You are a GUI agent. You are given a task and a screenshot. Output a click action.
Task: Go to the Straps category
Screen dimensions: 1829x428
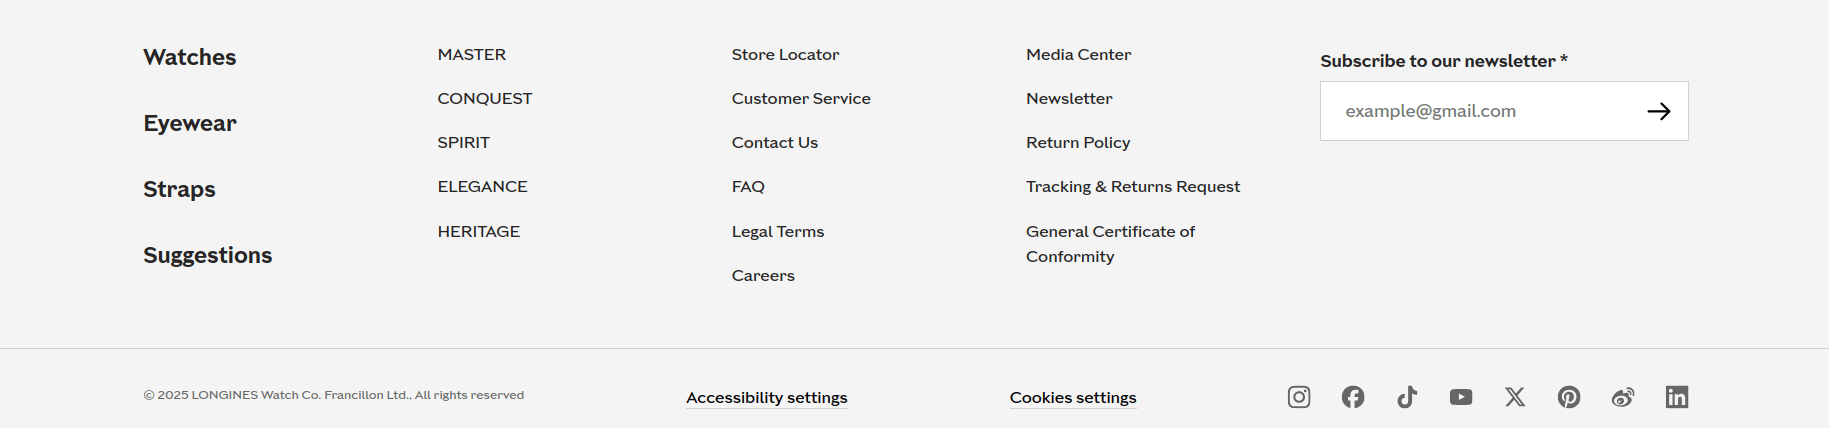click(x=179, y=189)
